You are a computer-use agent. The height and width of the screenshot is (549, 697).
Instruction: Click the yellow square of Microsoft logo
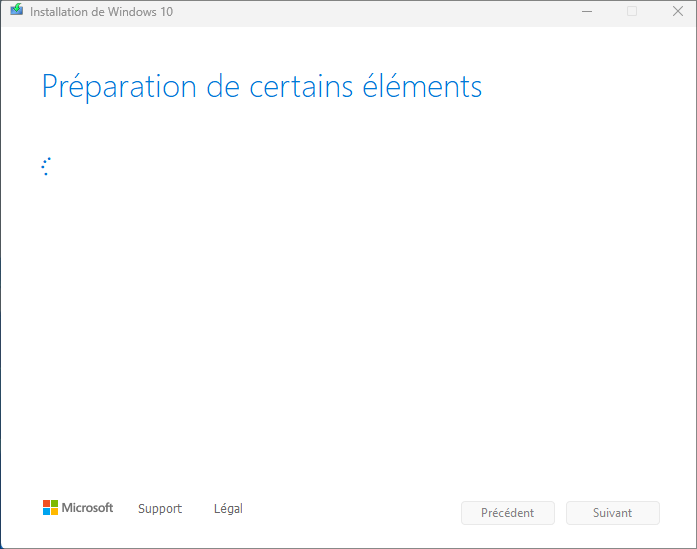[54, 512]
